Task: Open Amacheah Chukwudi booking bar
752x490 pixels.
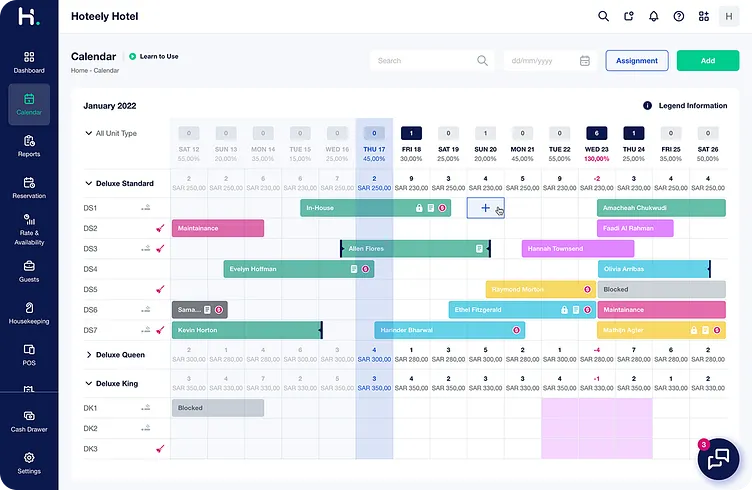Action: [661, 208]
